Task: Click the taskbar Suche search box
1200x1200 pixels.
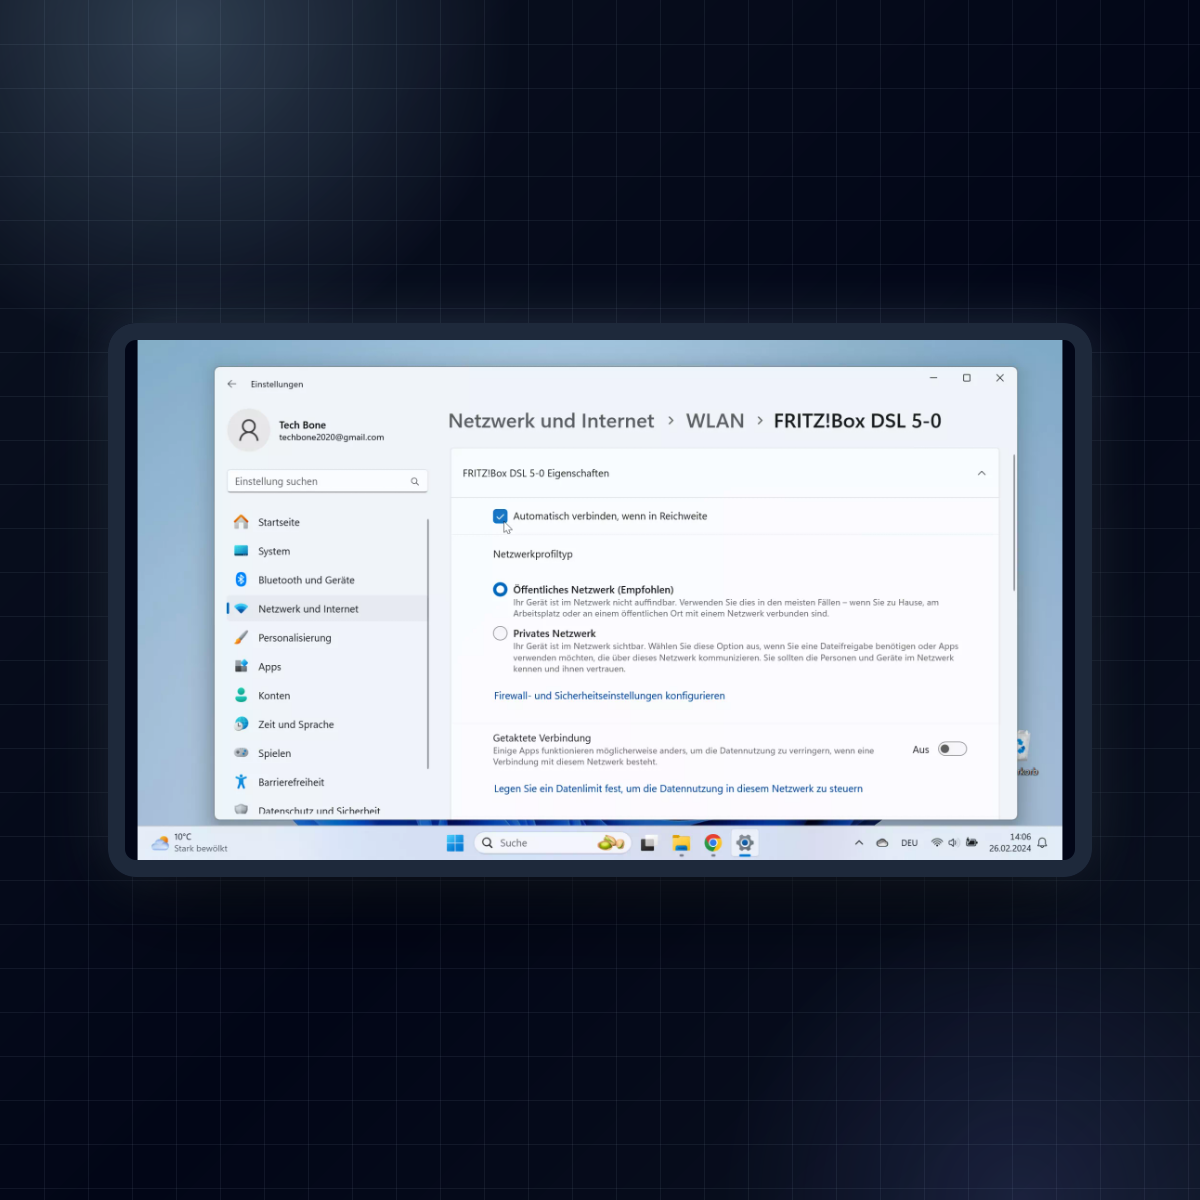Action: [552, 843]
